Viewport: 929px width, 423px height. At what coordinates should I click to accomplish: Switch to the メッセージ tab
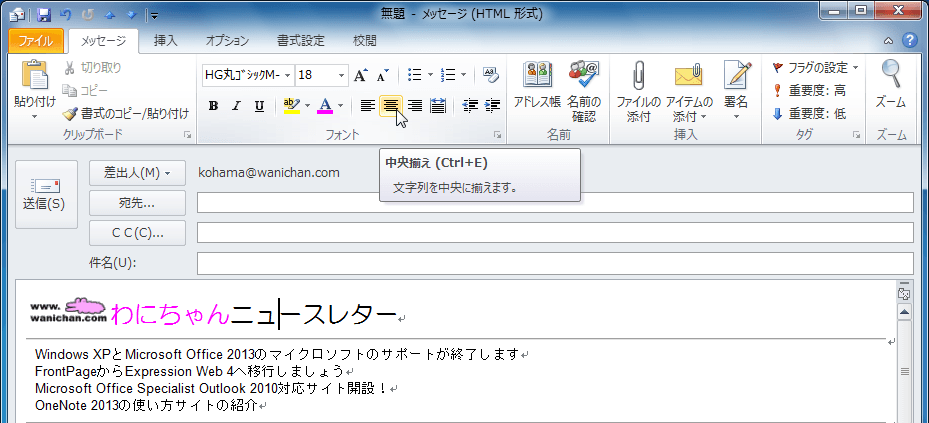coord(103,41)
